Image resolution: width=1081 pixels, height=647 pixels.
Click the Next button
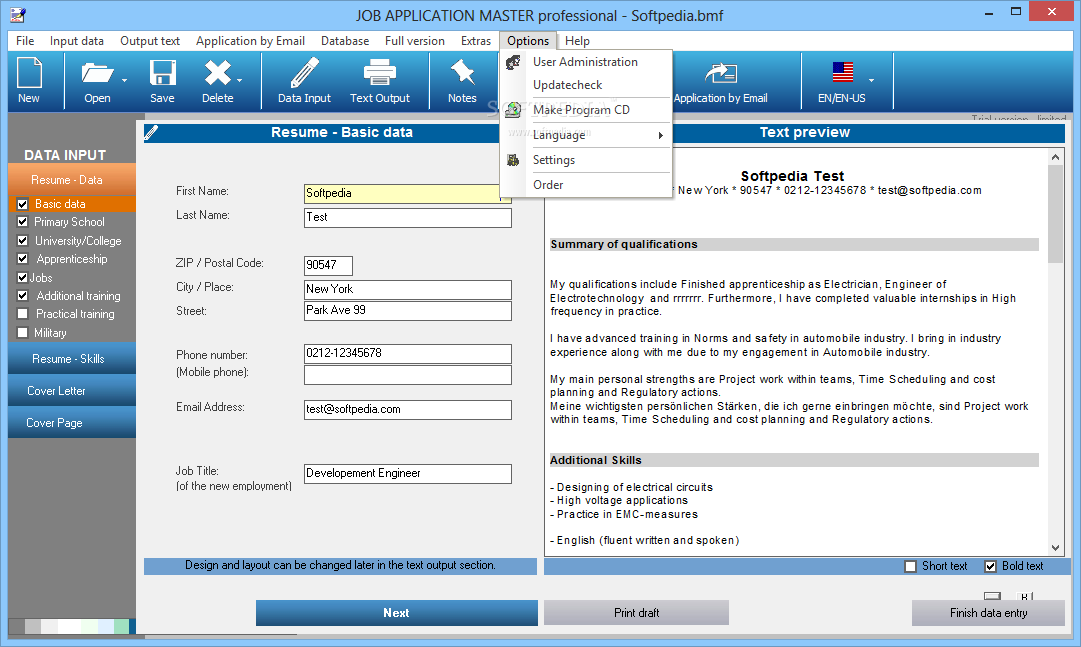tap(396, 613)
